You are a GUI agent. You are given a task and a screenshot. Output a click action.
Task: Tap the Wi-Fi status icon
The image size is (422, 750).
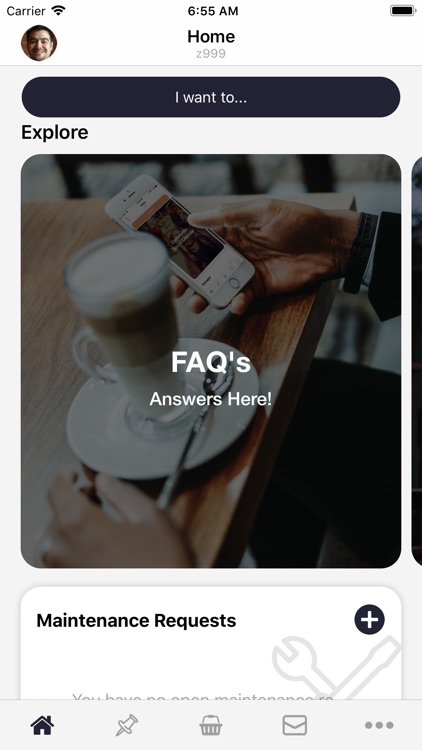coord(58,11)
